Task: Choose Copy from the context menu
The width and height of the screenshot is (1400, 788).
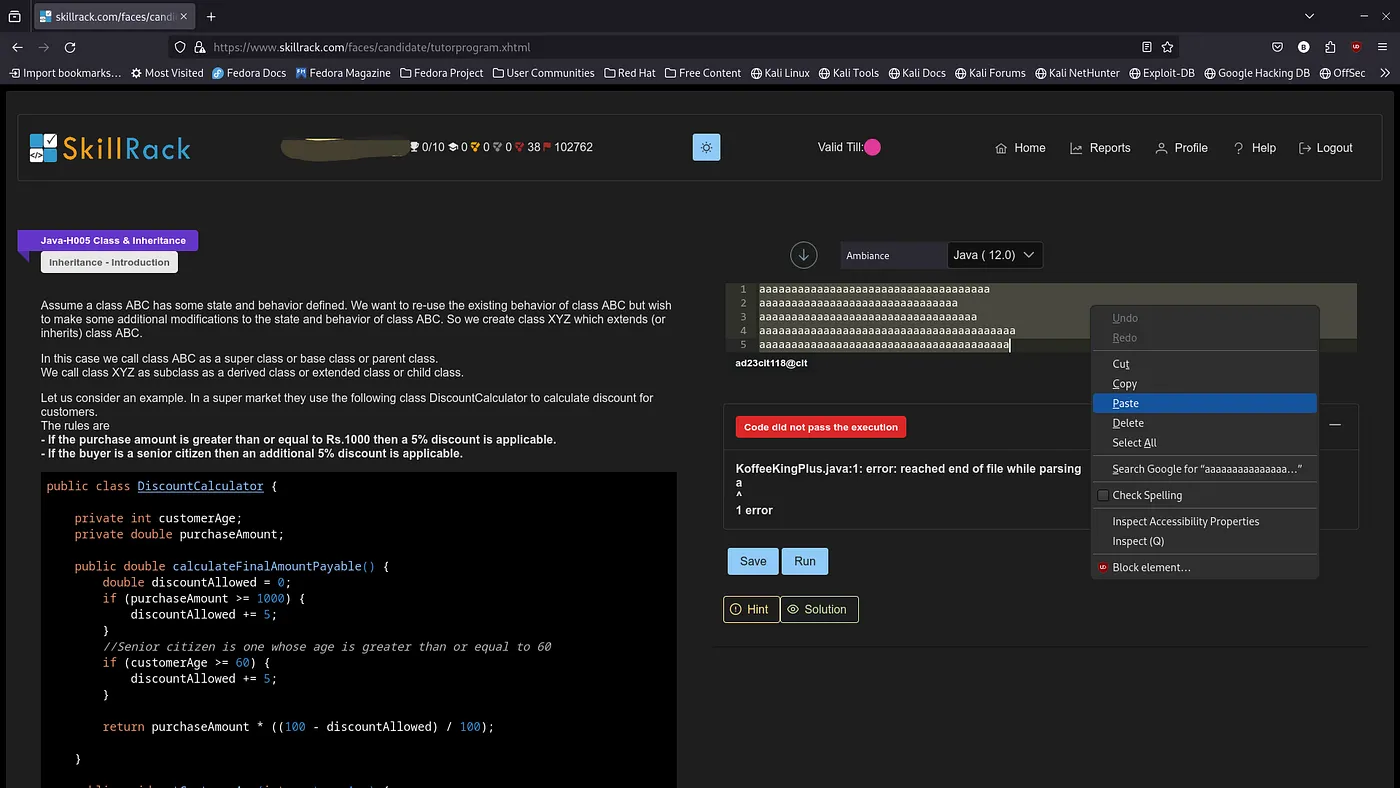Action: pyautogui.click(x=1204, y=384)
